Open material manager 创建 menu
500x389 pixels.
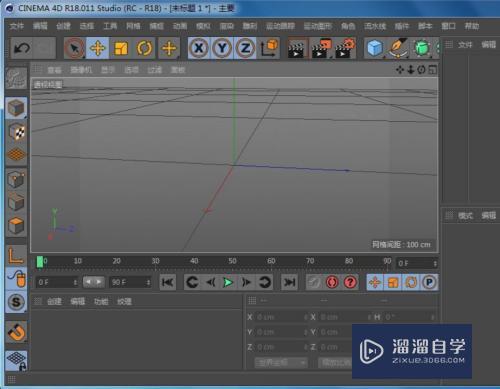54,302
